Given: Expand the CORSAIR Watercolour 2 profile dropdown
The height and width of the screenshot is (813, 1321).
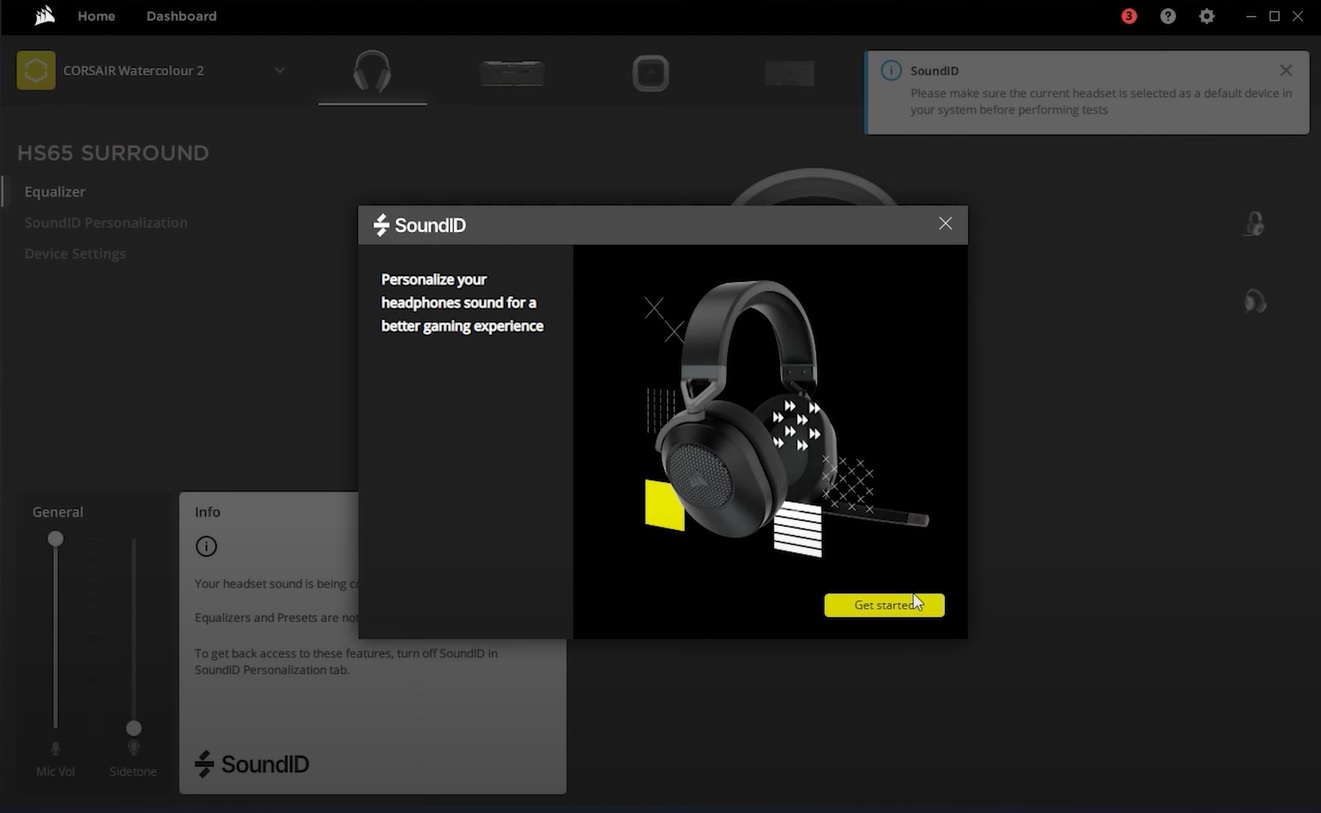Looking at the screenshot, I should (280, 70).
